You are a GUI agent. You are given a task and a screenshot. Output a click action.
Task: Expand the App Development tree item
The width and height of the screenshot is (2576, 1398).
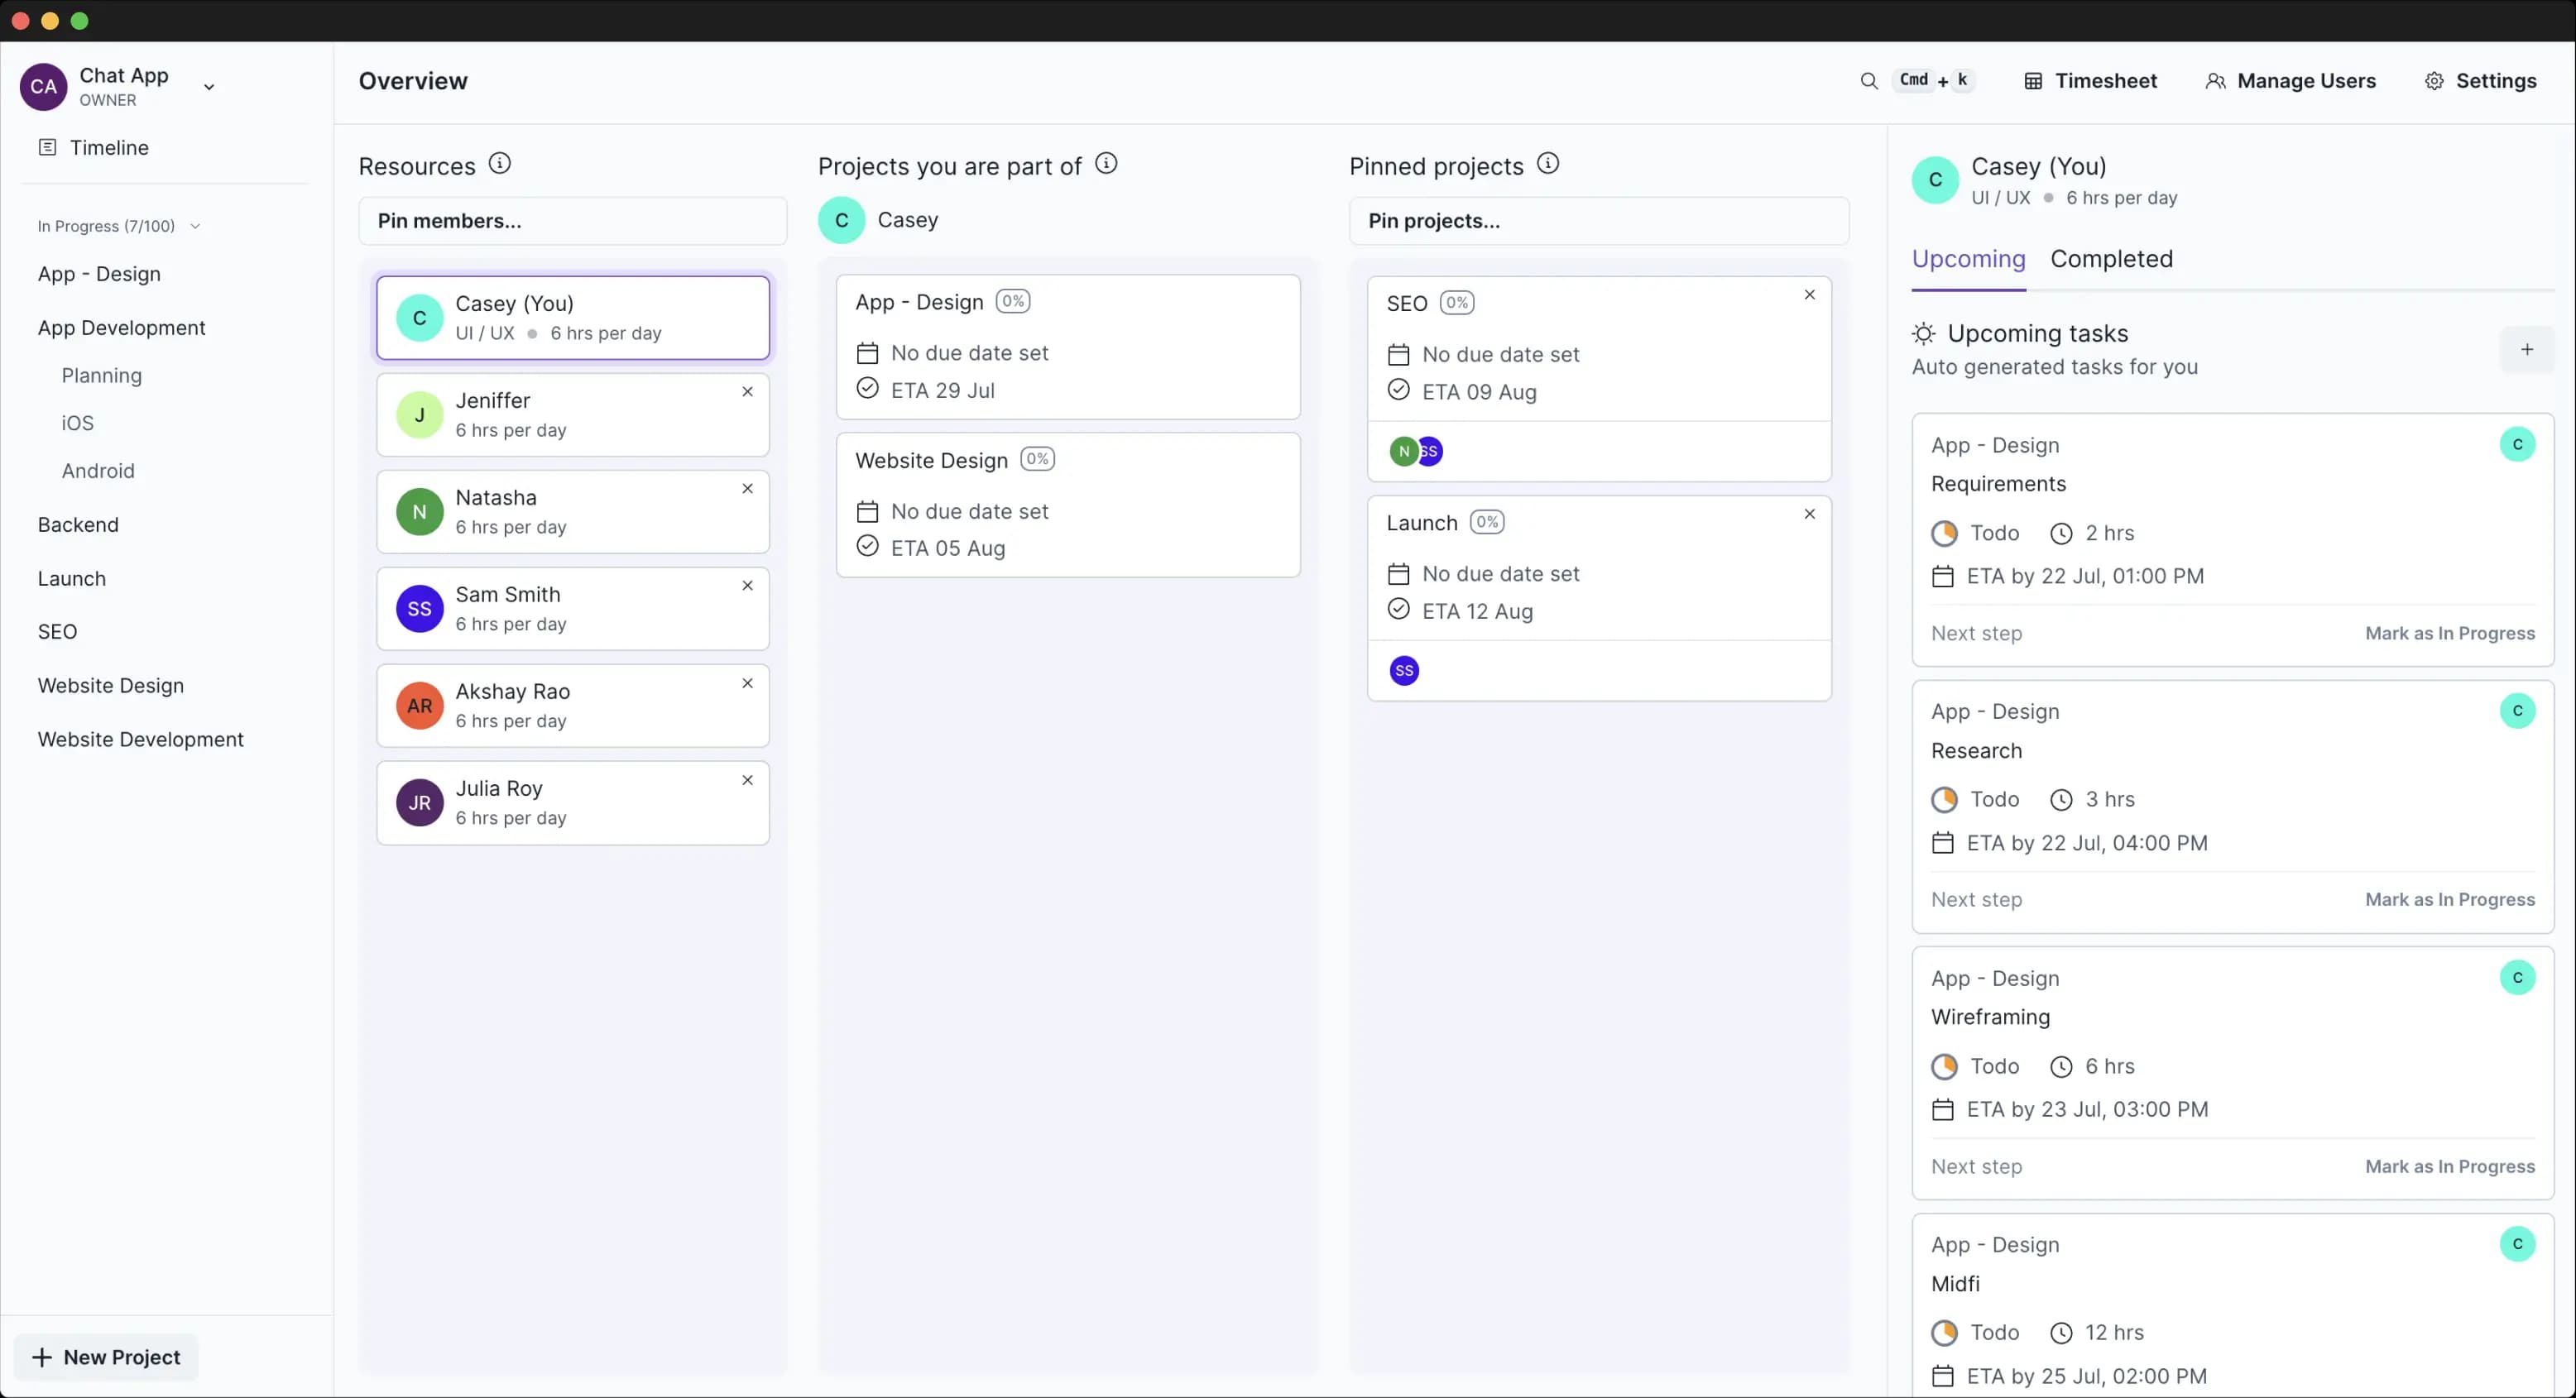[x=122, y=327]
